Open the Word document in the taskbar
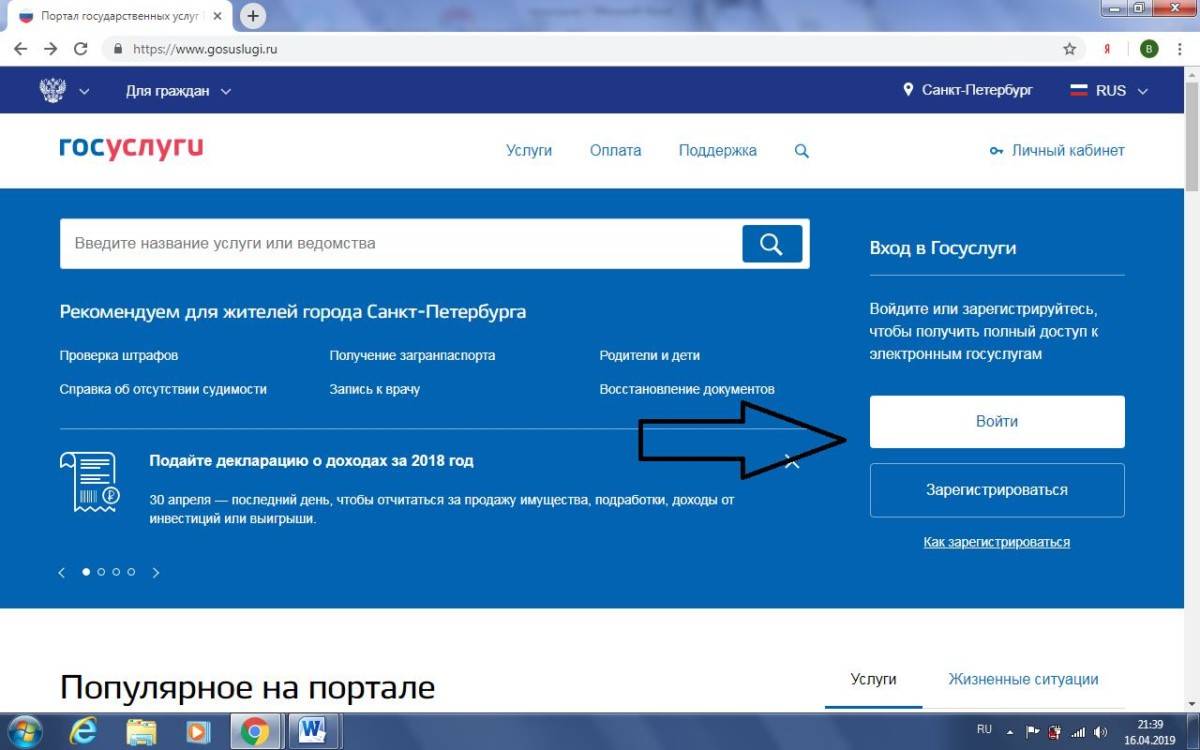The image size is (1200, 750). tap(313, 731)
